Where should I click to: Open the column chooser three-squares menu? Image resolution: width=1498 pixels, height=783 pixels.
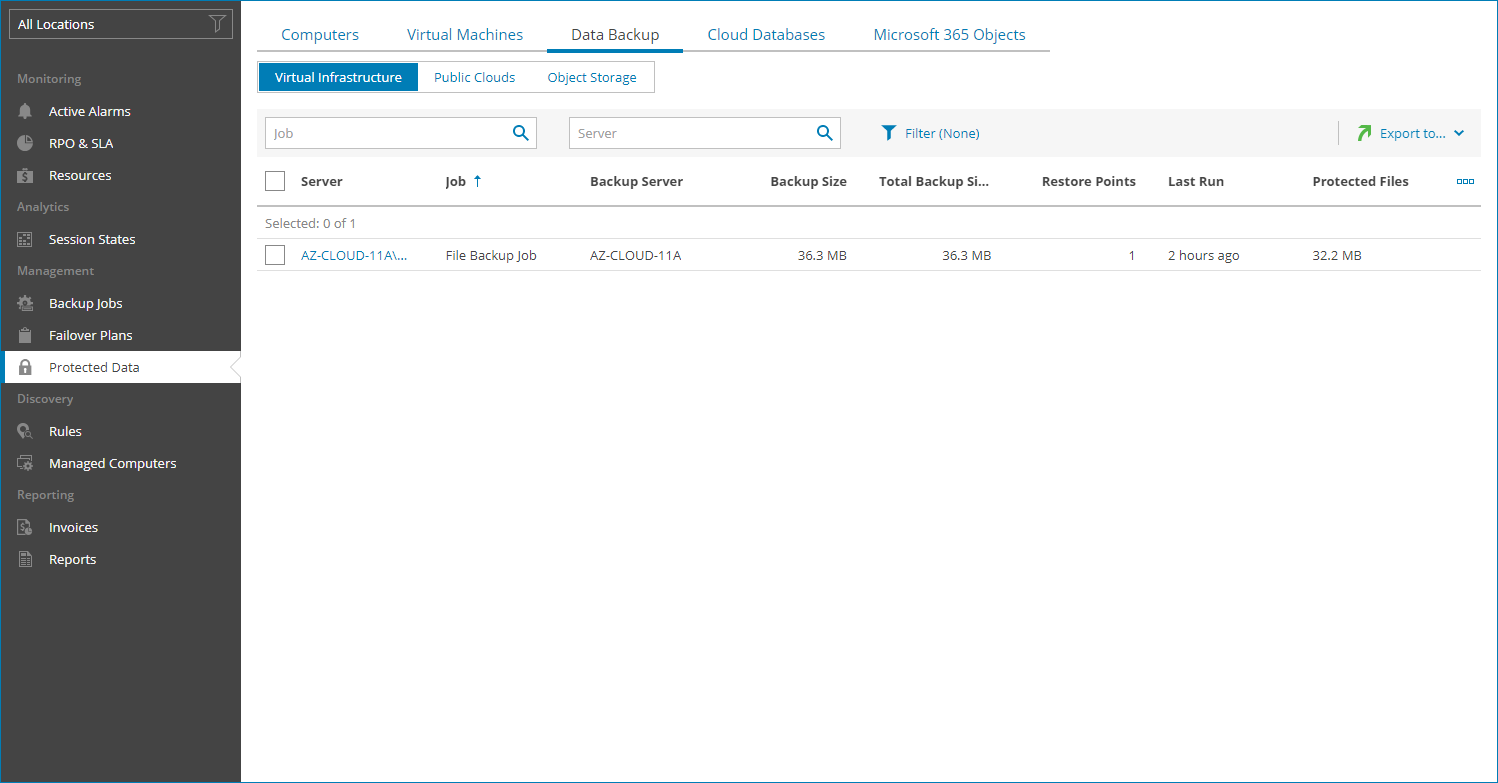pyautogui.click(x=1465, y=181)
